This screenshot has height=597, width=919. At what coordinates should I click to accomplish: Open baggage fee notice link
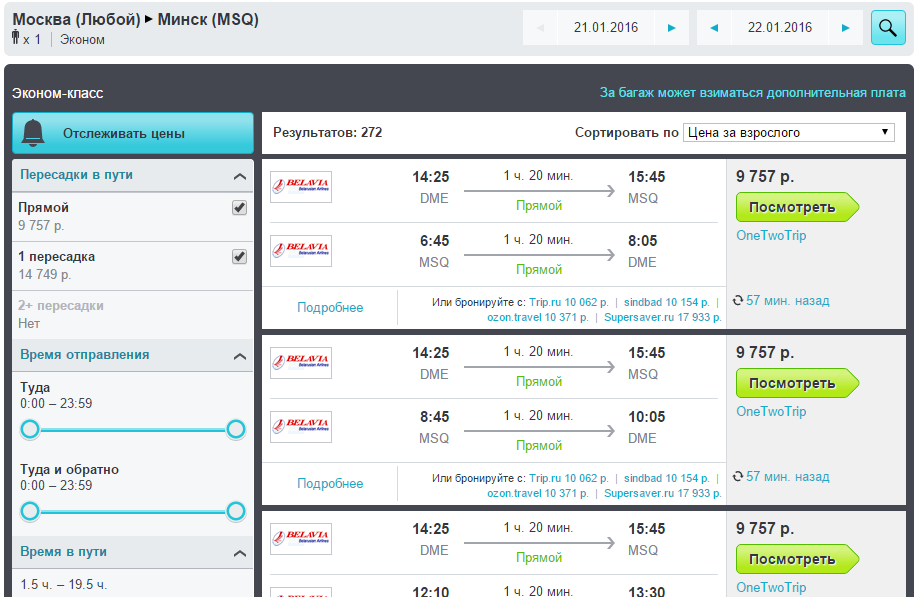point(753,93)
